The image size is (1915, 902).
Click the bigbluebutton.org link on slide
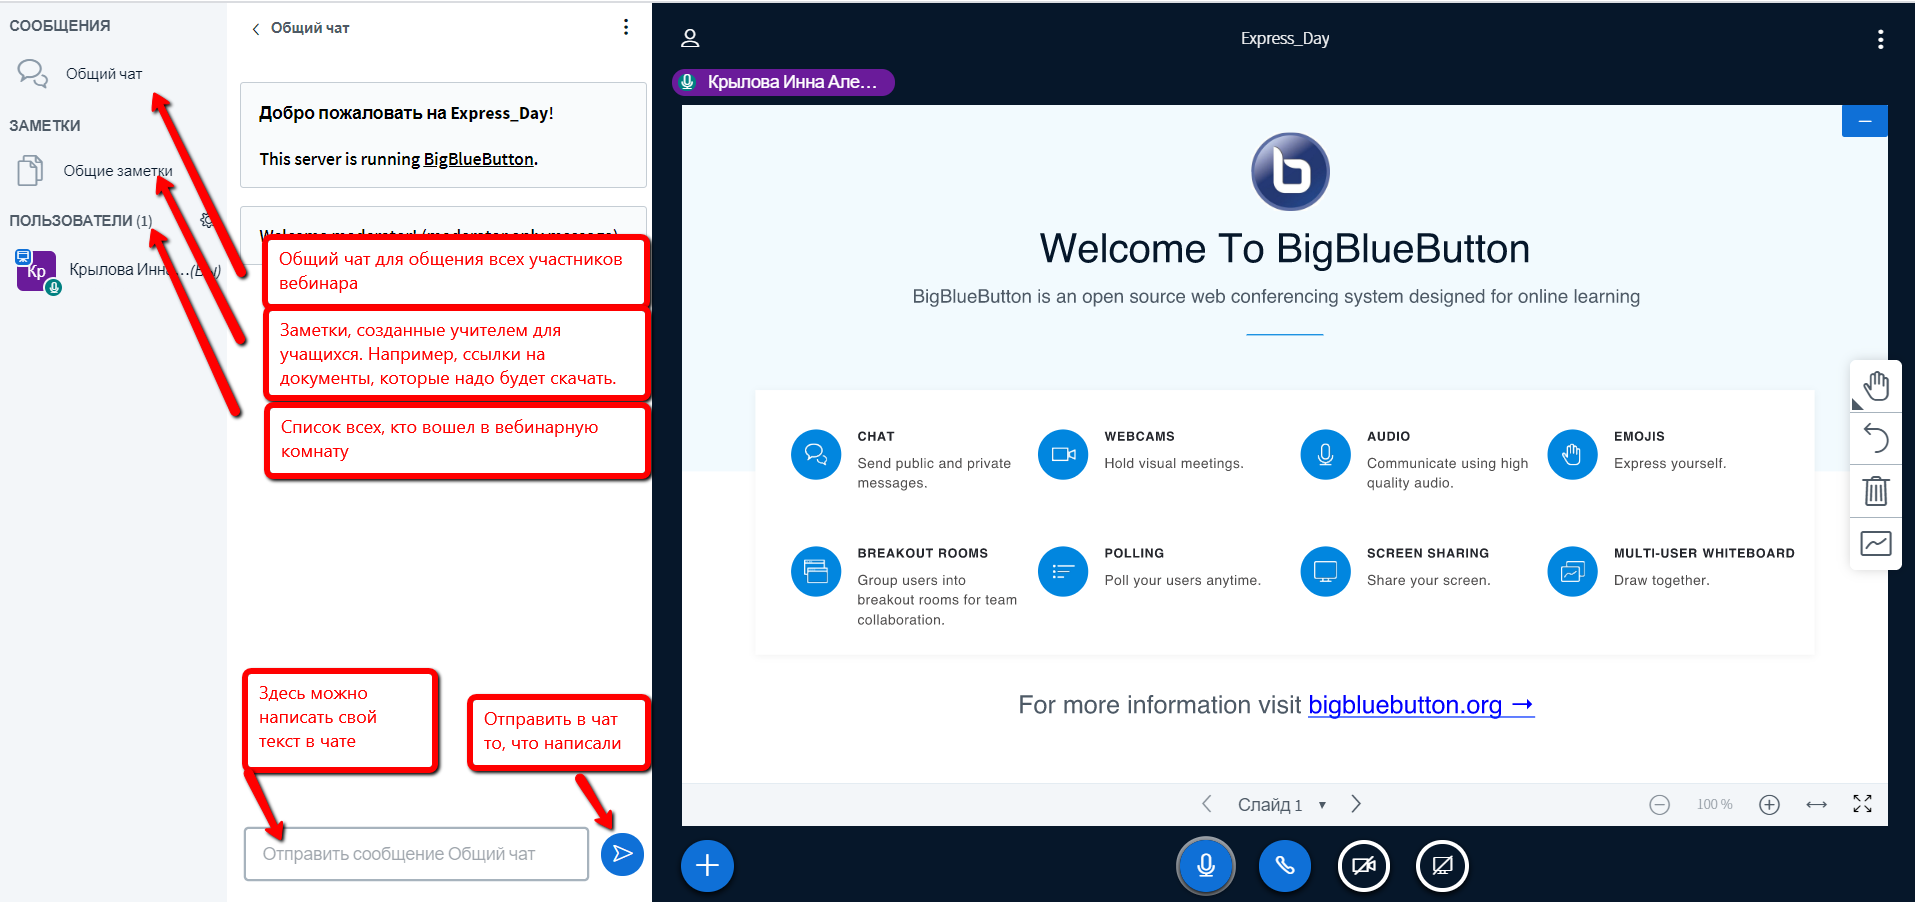point(1421,705)
